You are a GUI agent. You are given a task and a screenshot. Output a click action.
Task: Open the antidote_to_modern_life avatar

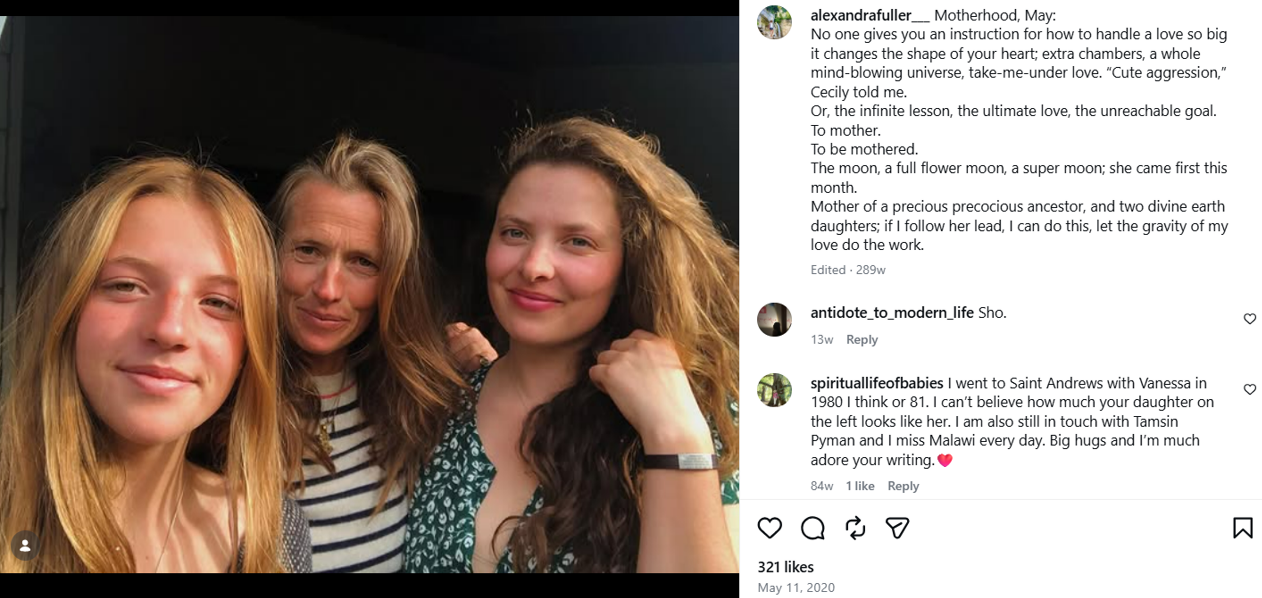774,319
